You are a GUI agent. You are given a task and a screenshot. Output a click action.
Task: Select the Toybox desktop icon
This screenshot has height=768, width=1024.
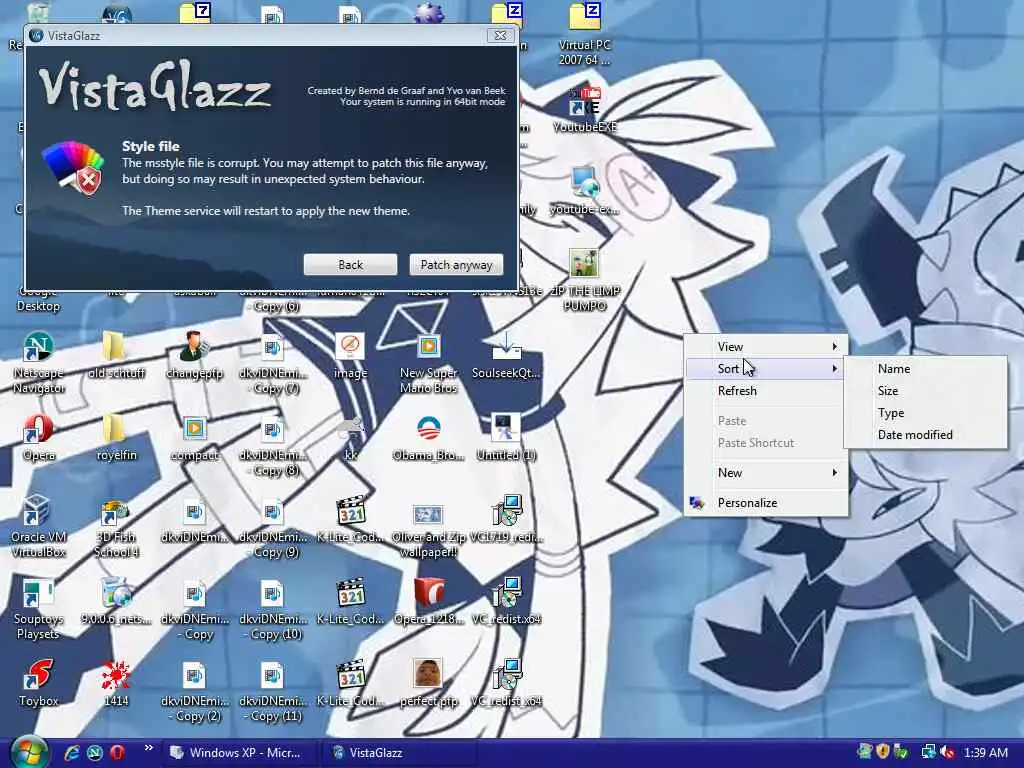(39, 683)
